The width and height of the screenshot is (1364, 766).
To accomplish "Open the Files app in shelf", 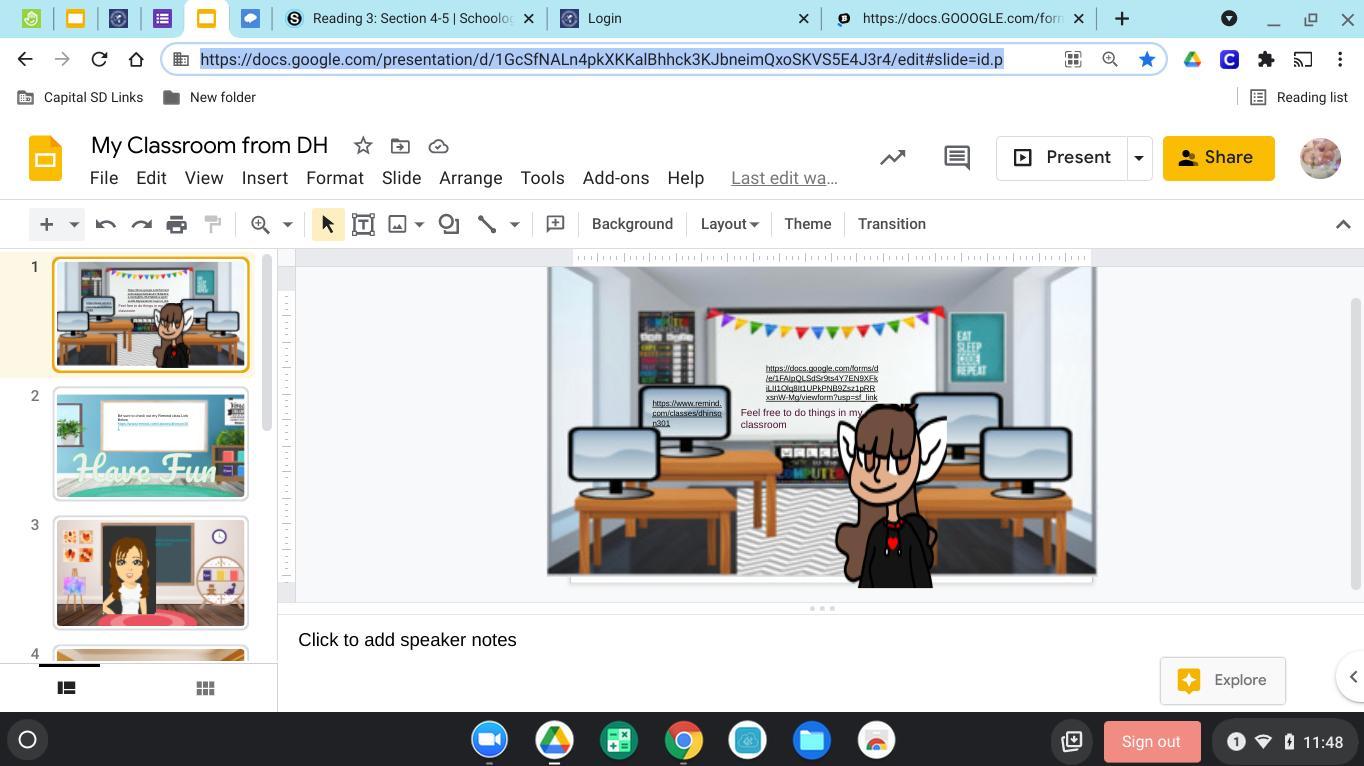I will (x=812, y=741).
